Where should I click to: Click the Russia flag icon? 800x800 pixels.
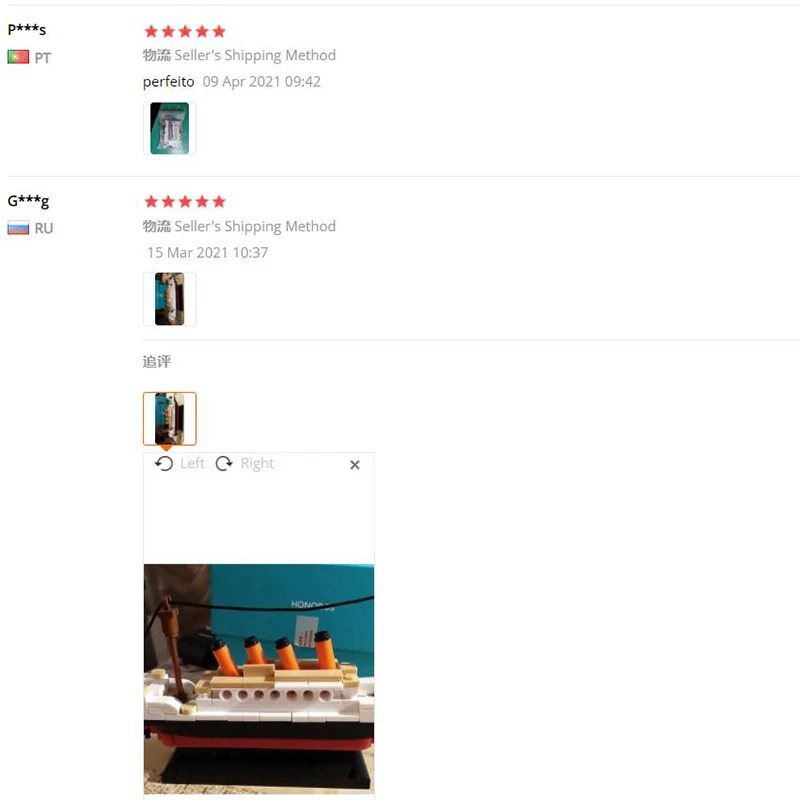18,228
